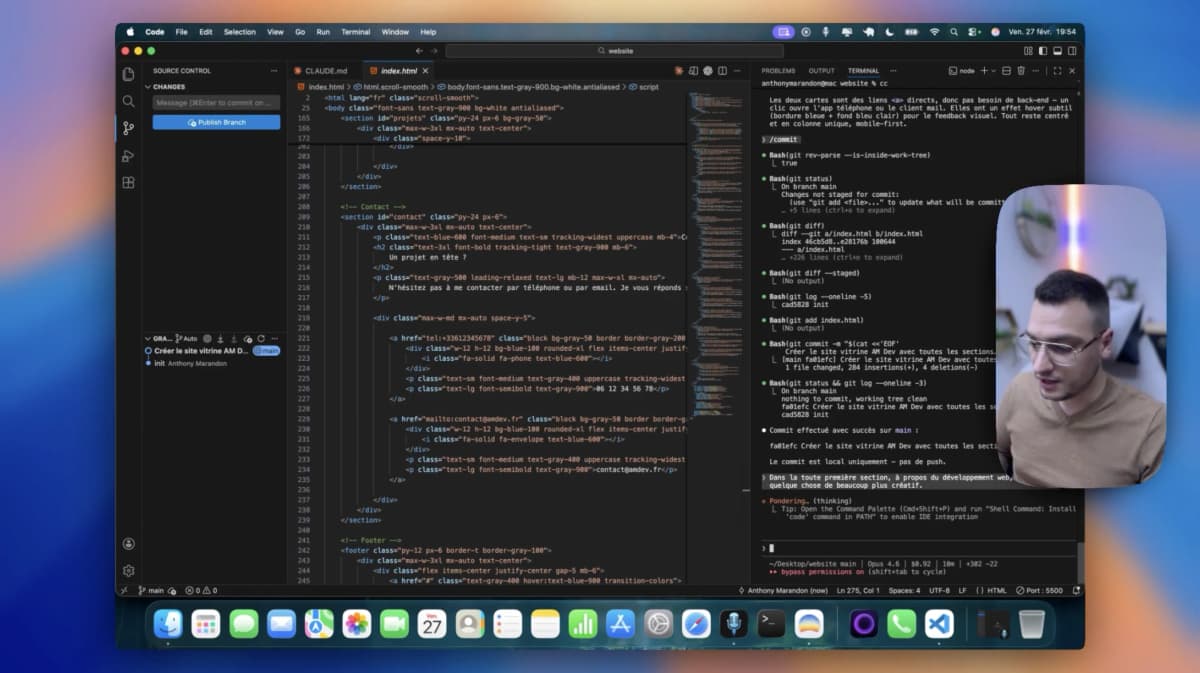Kill terminal with the trash icon

(x=1021, y=71)
